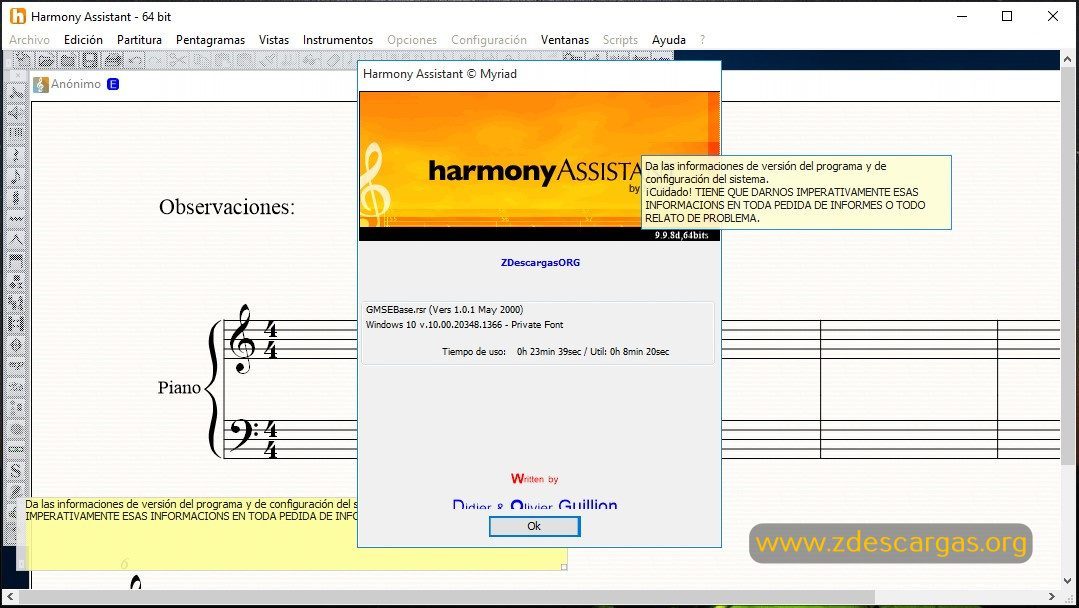Click the Print toolbar icon
The width and height of the screenshot is (1079, 608).
click(113, 61)
